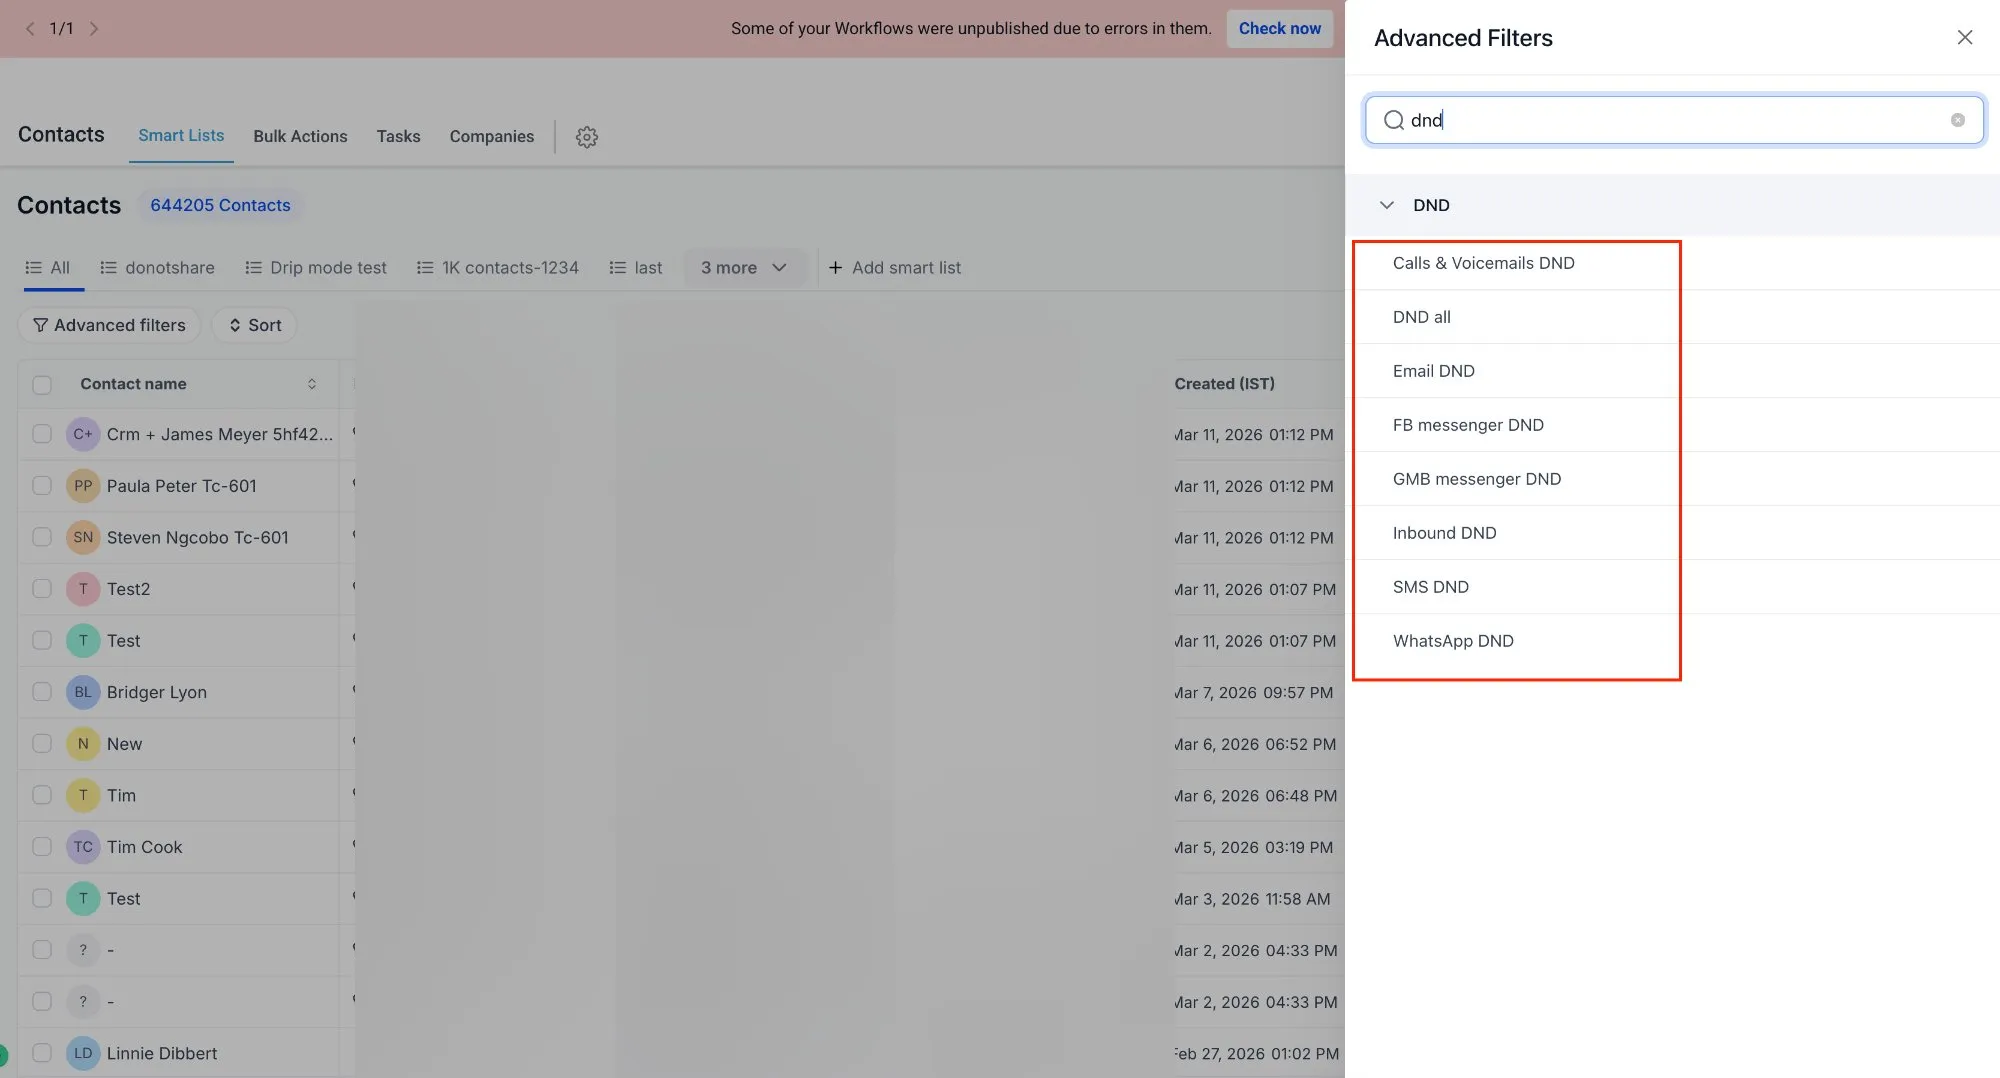
Task: Click the Check now button in the banner
Action: point(1280,28)
